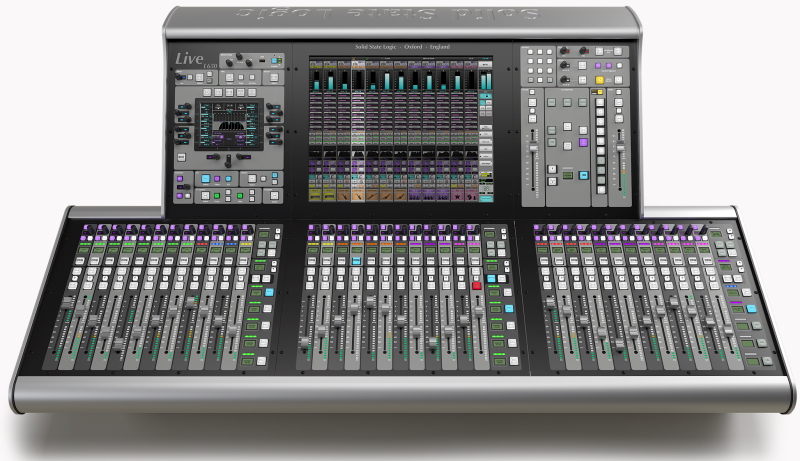Image resolution: width=800 pixels, height=461 pixels.
Task: Tap the cyan button on the right fader bank's side column
Action: tap(751, 309)
